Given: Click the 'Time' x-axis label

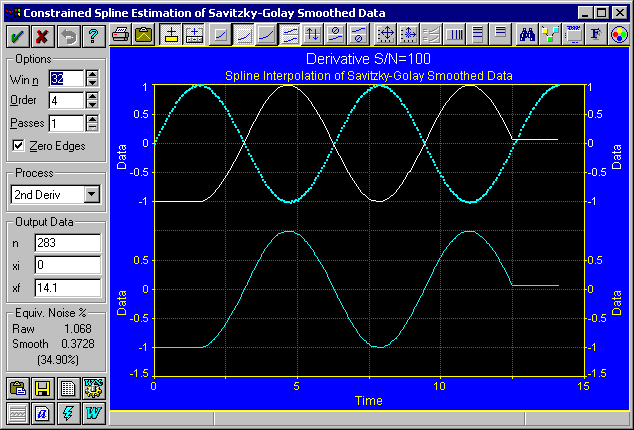Looking at the screenshot, I should (369, 400).
